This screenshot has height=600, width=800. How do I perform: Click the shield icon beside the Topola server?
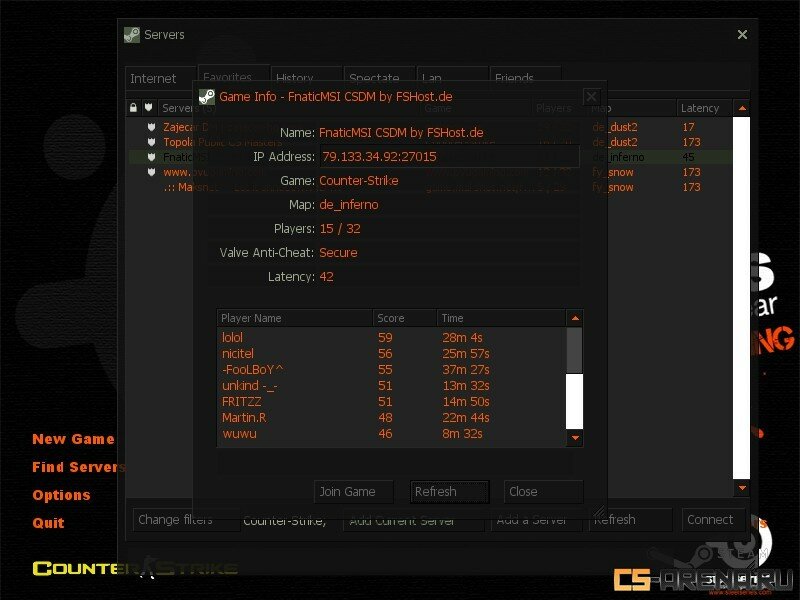point(152,143)
